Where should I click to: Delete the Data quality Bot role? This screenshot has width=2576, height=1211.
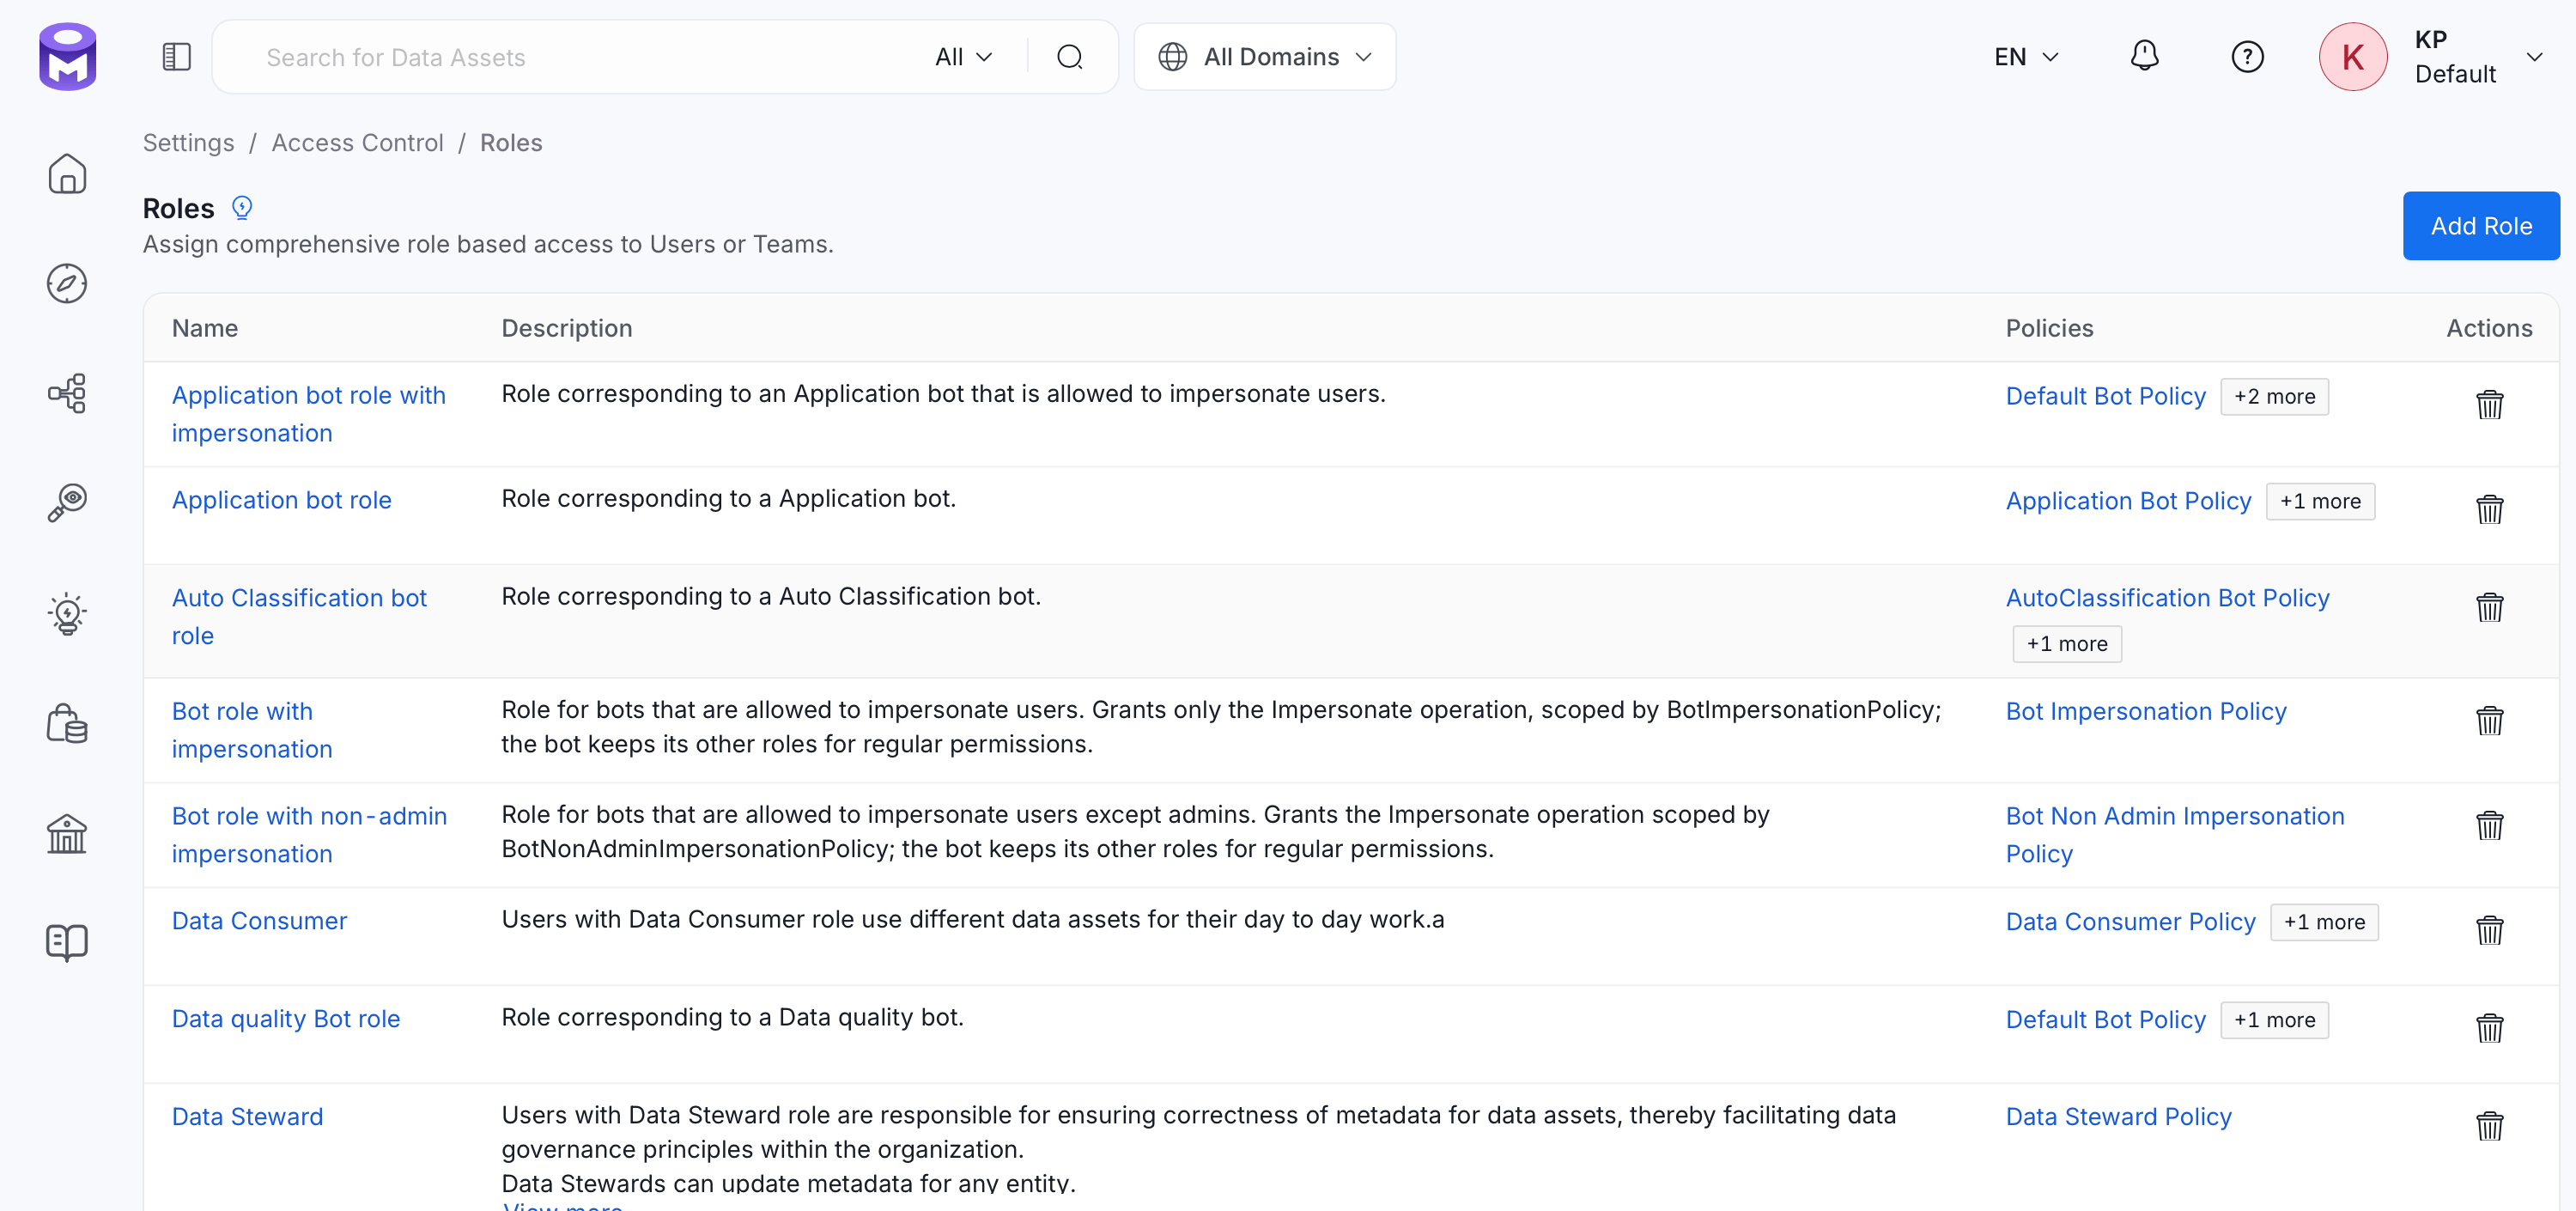(2489, 1028)
